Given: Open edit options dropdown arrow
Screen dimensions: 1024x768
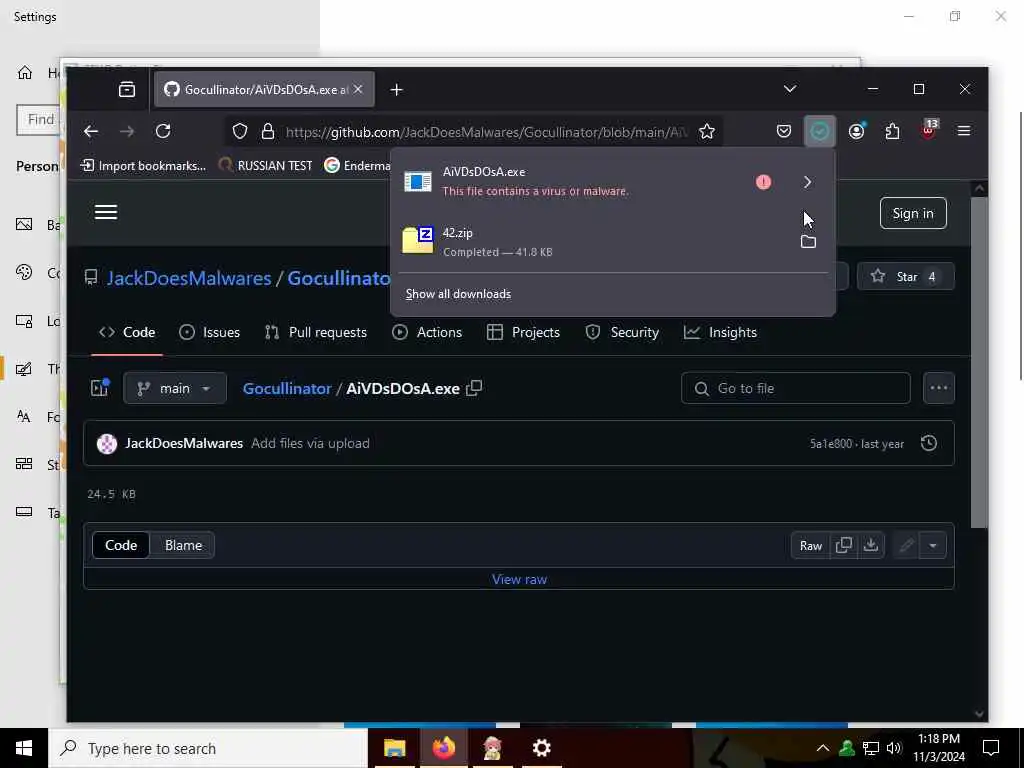Looking at the screenshot, I should tap(933, 546).
